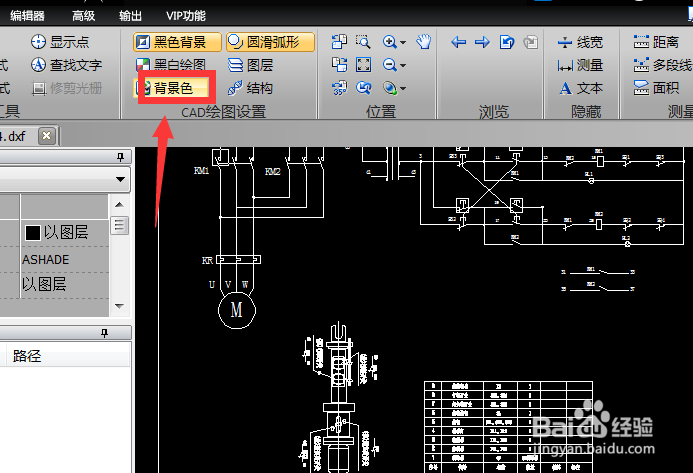
Task: Click rotate clockwise icon in 位置 group
Action: pos(339,65)
